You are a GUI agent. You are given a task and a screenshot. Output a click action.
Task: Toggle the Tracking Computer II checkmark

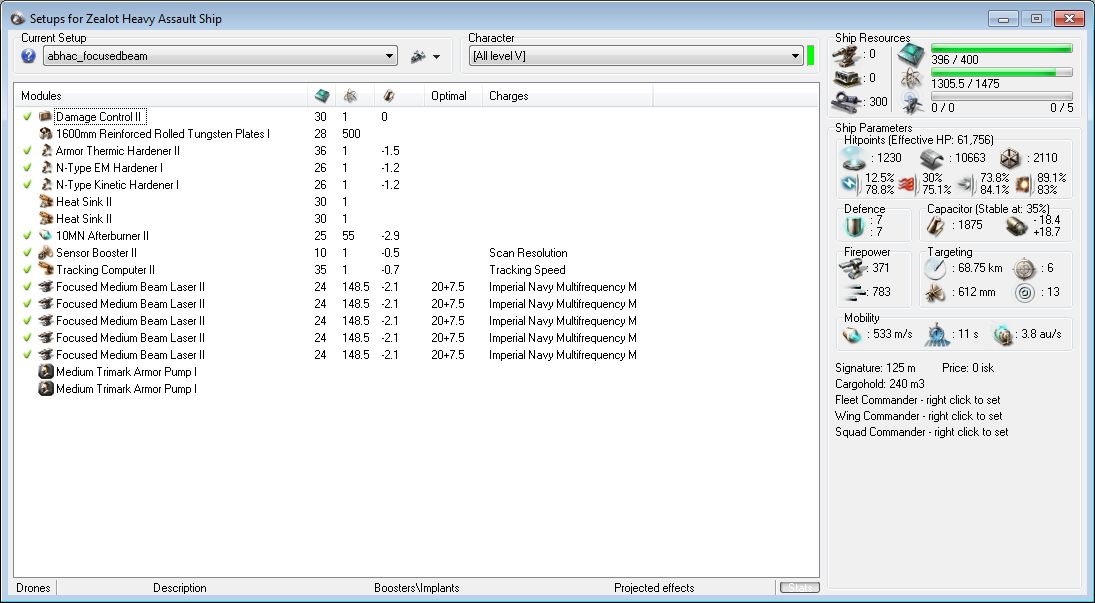[x=27, y=270]
